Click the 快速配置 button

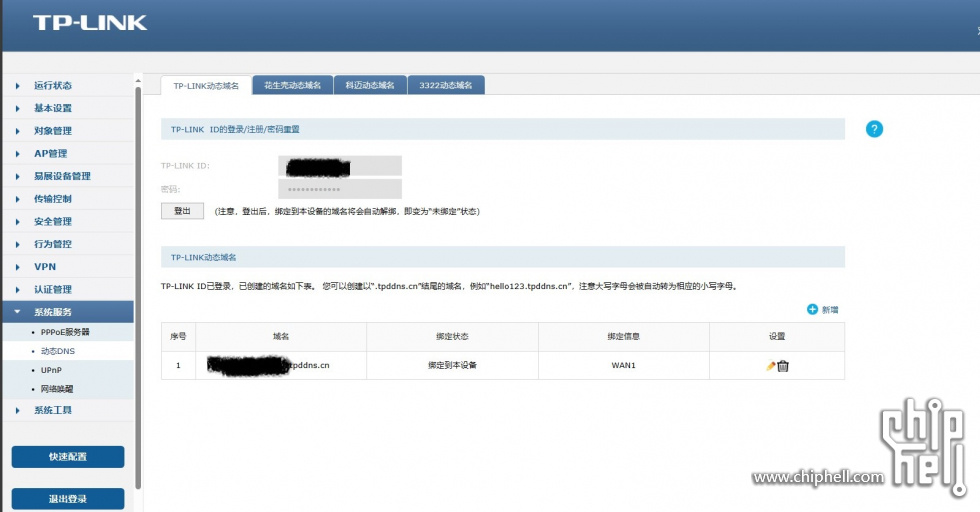point(68,457)
